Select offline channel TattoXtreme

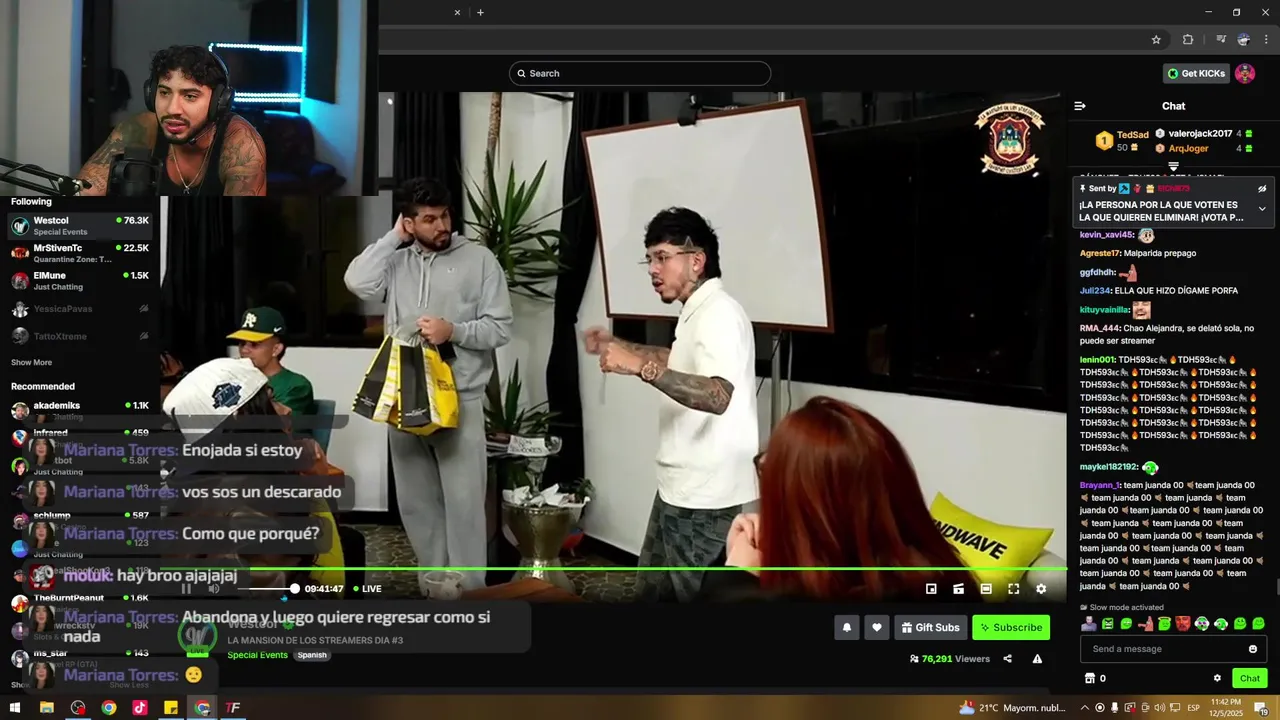click(x=80, y=337)
